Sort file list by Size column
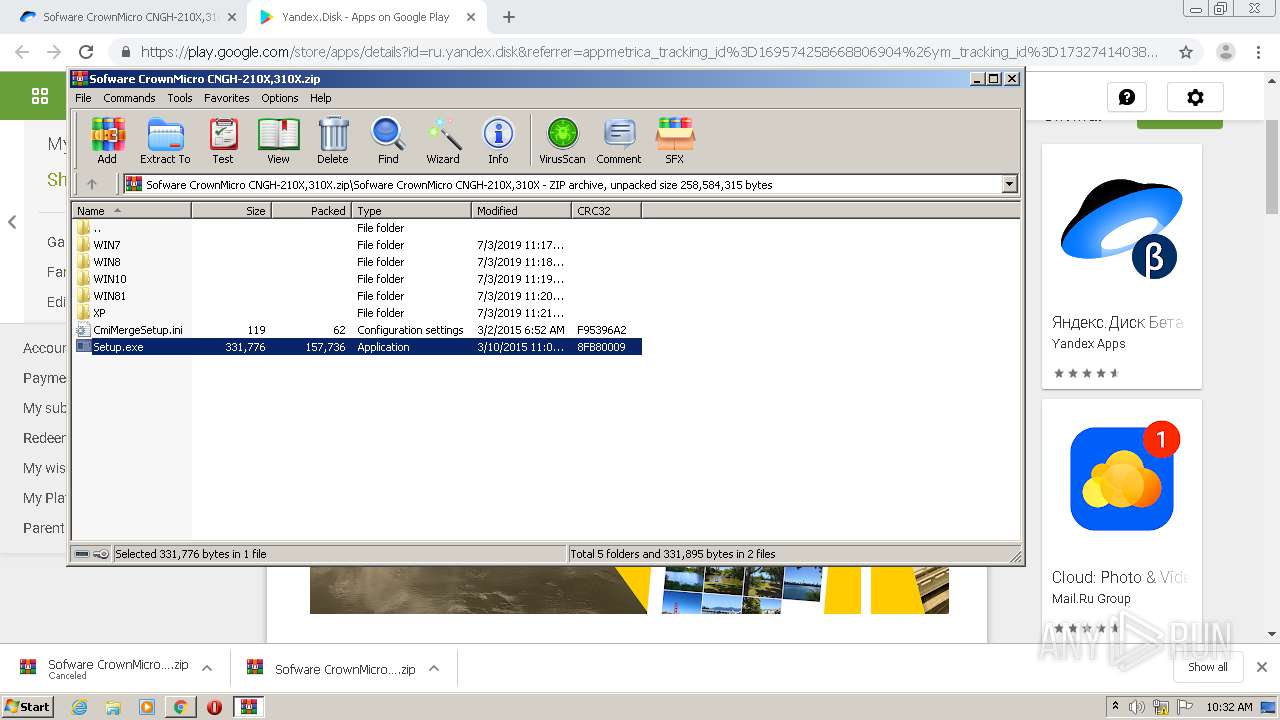Image resolution: width=1280 pixels, height=720 pixels. click(x=231, y=211)
